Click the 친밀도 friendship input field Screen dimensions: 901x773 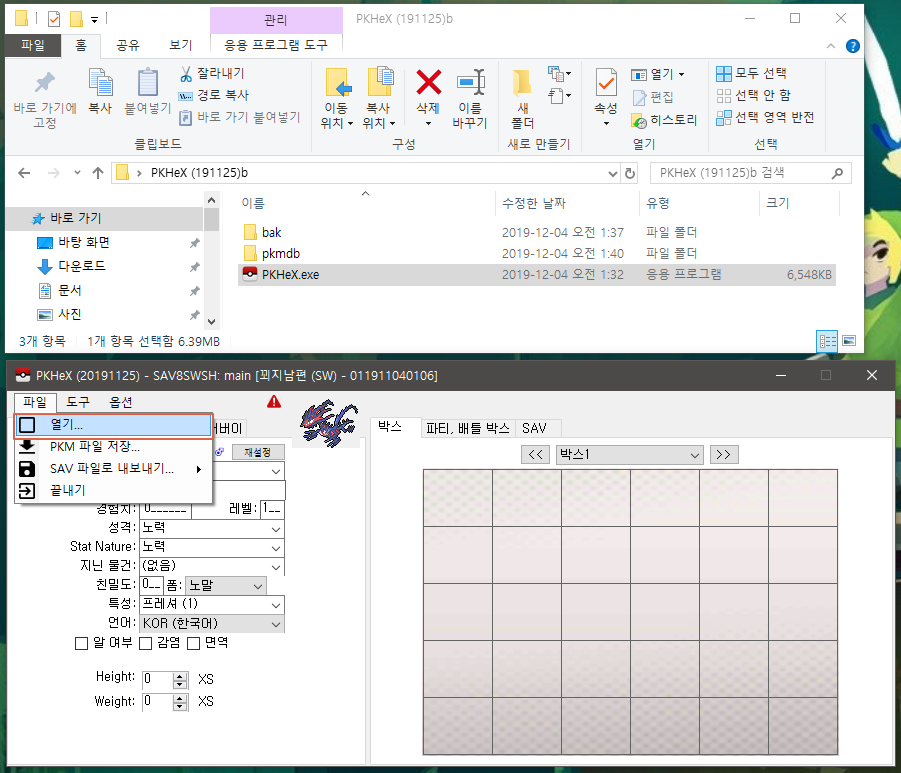[x=152, y=585]
